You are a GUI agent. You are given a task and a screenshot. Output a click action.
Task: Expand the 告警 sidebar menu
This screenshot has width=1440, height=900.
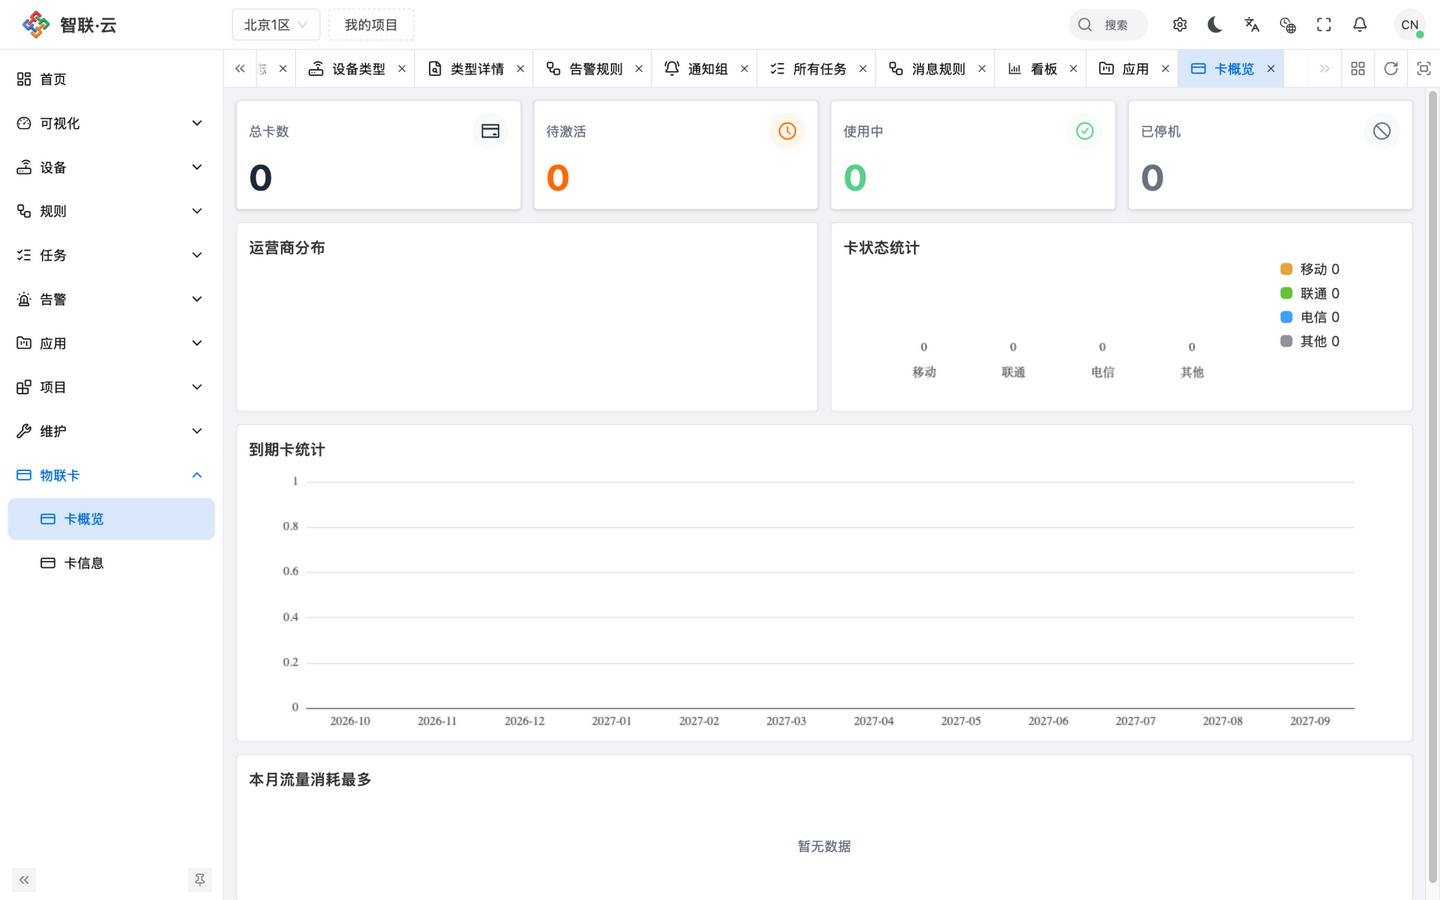111,299
